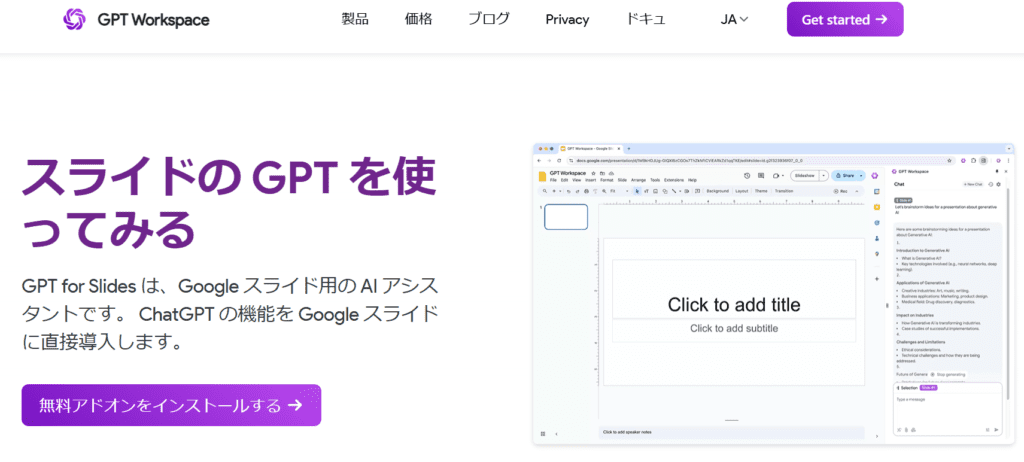
Task: Click the speaker notes field
Action: pos(731,432)
